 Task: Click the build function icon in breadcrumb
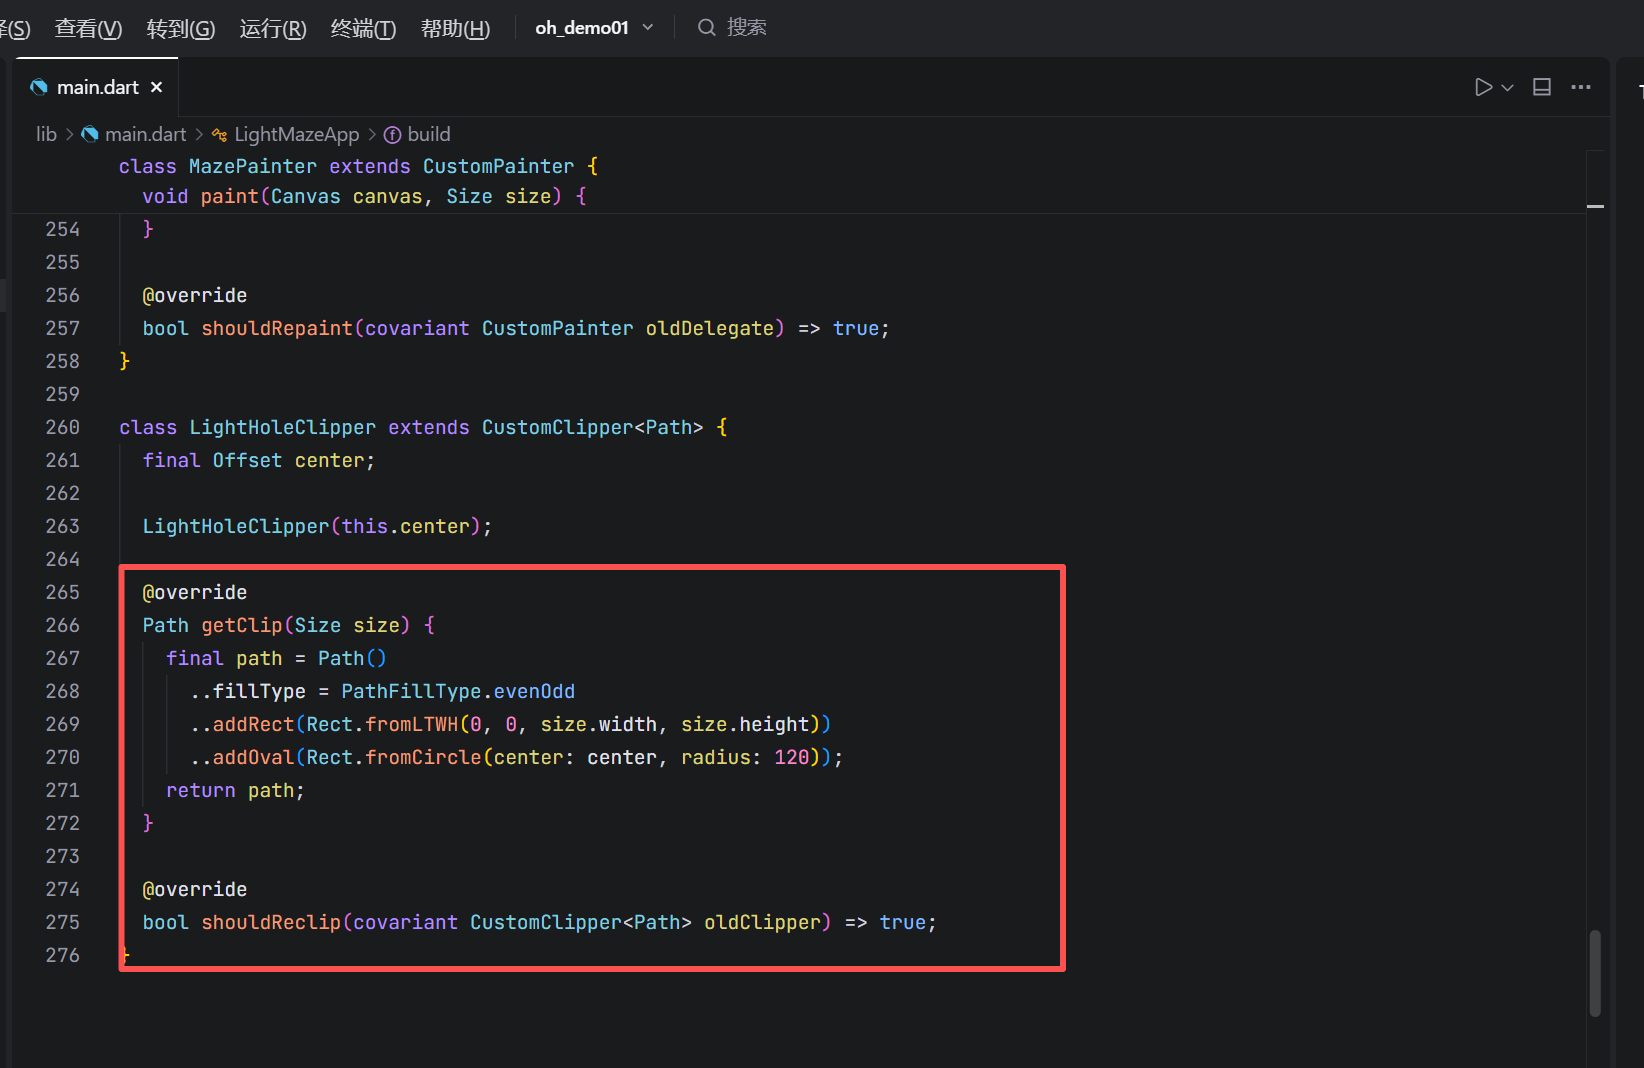coord(393,135)
